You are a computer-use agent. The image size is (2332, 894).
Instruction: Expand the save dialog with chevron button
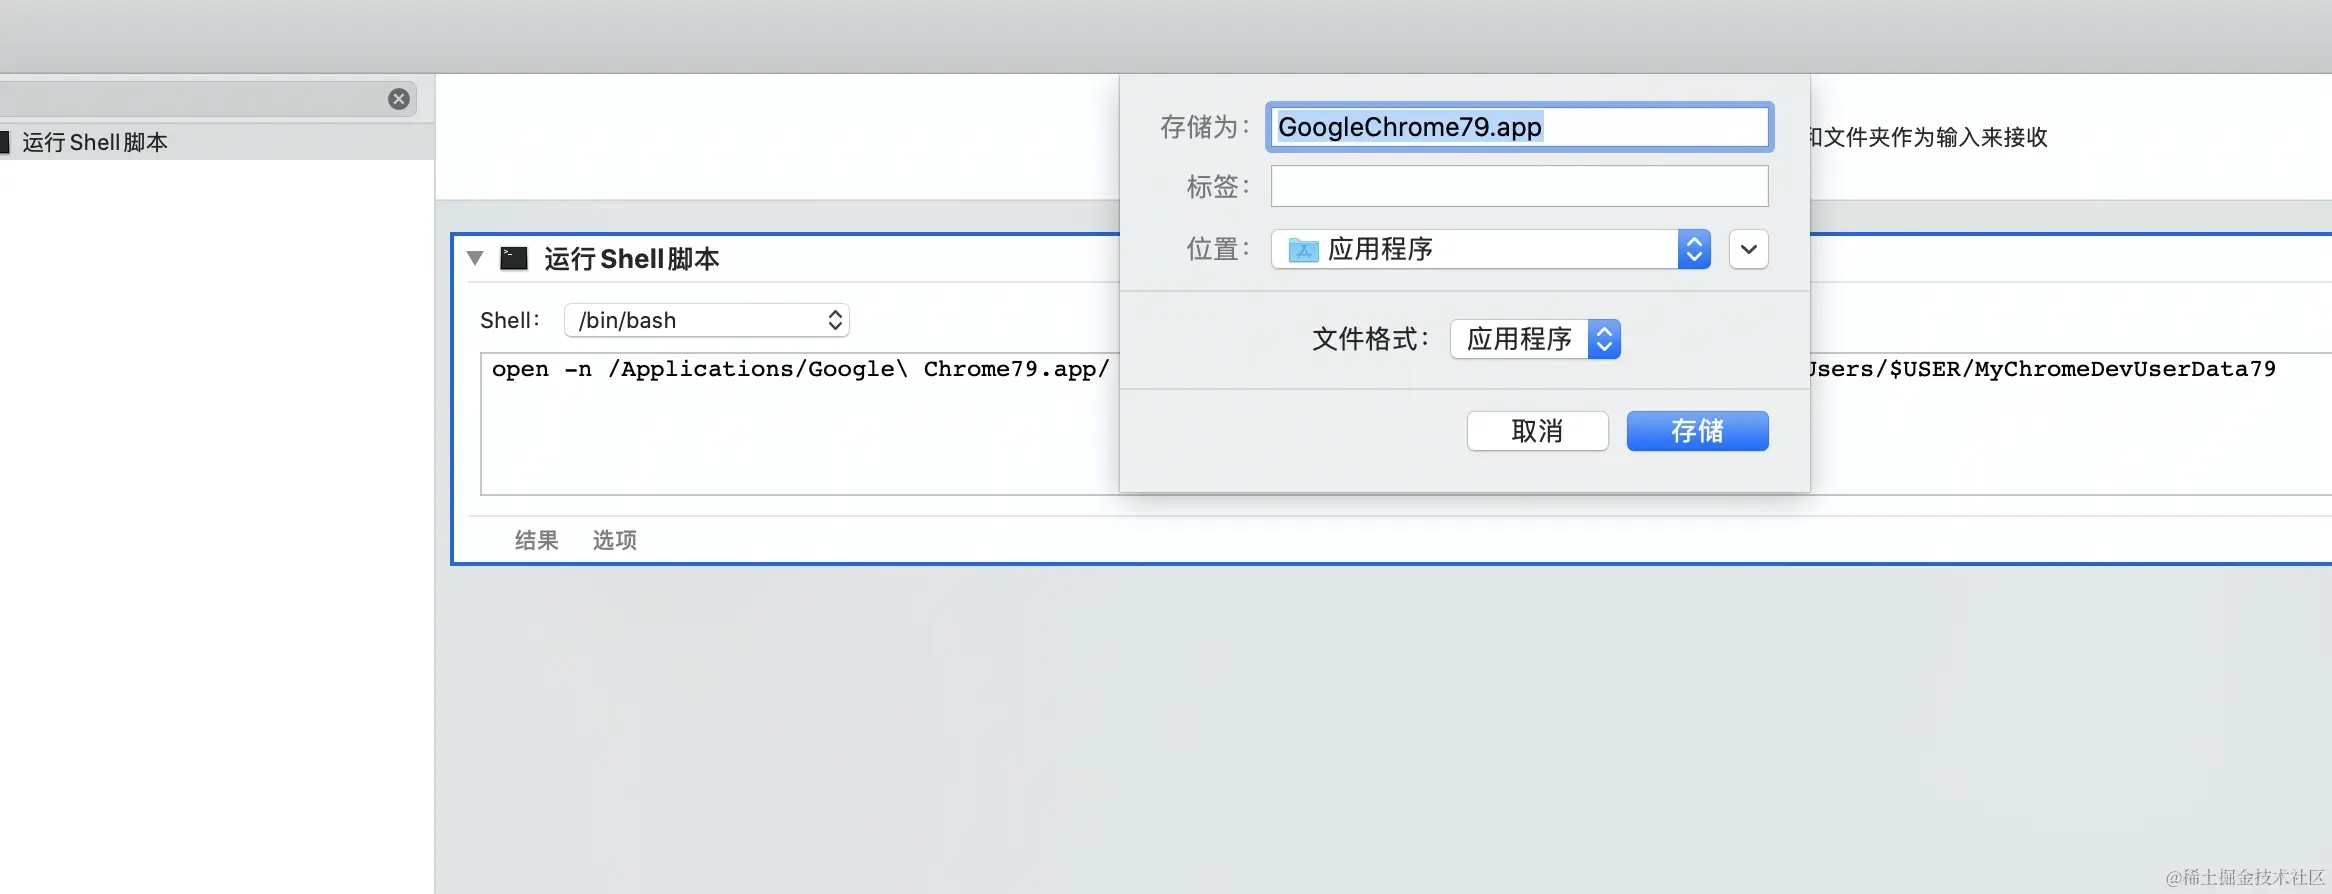1748,249
